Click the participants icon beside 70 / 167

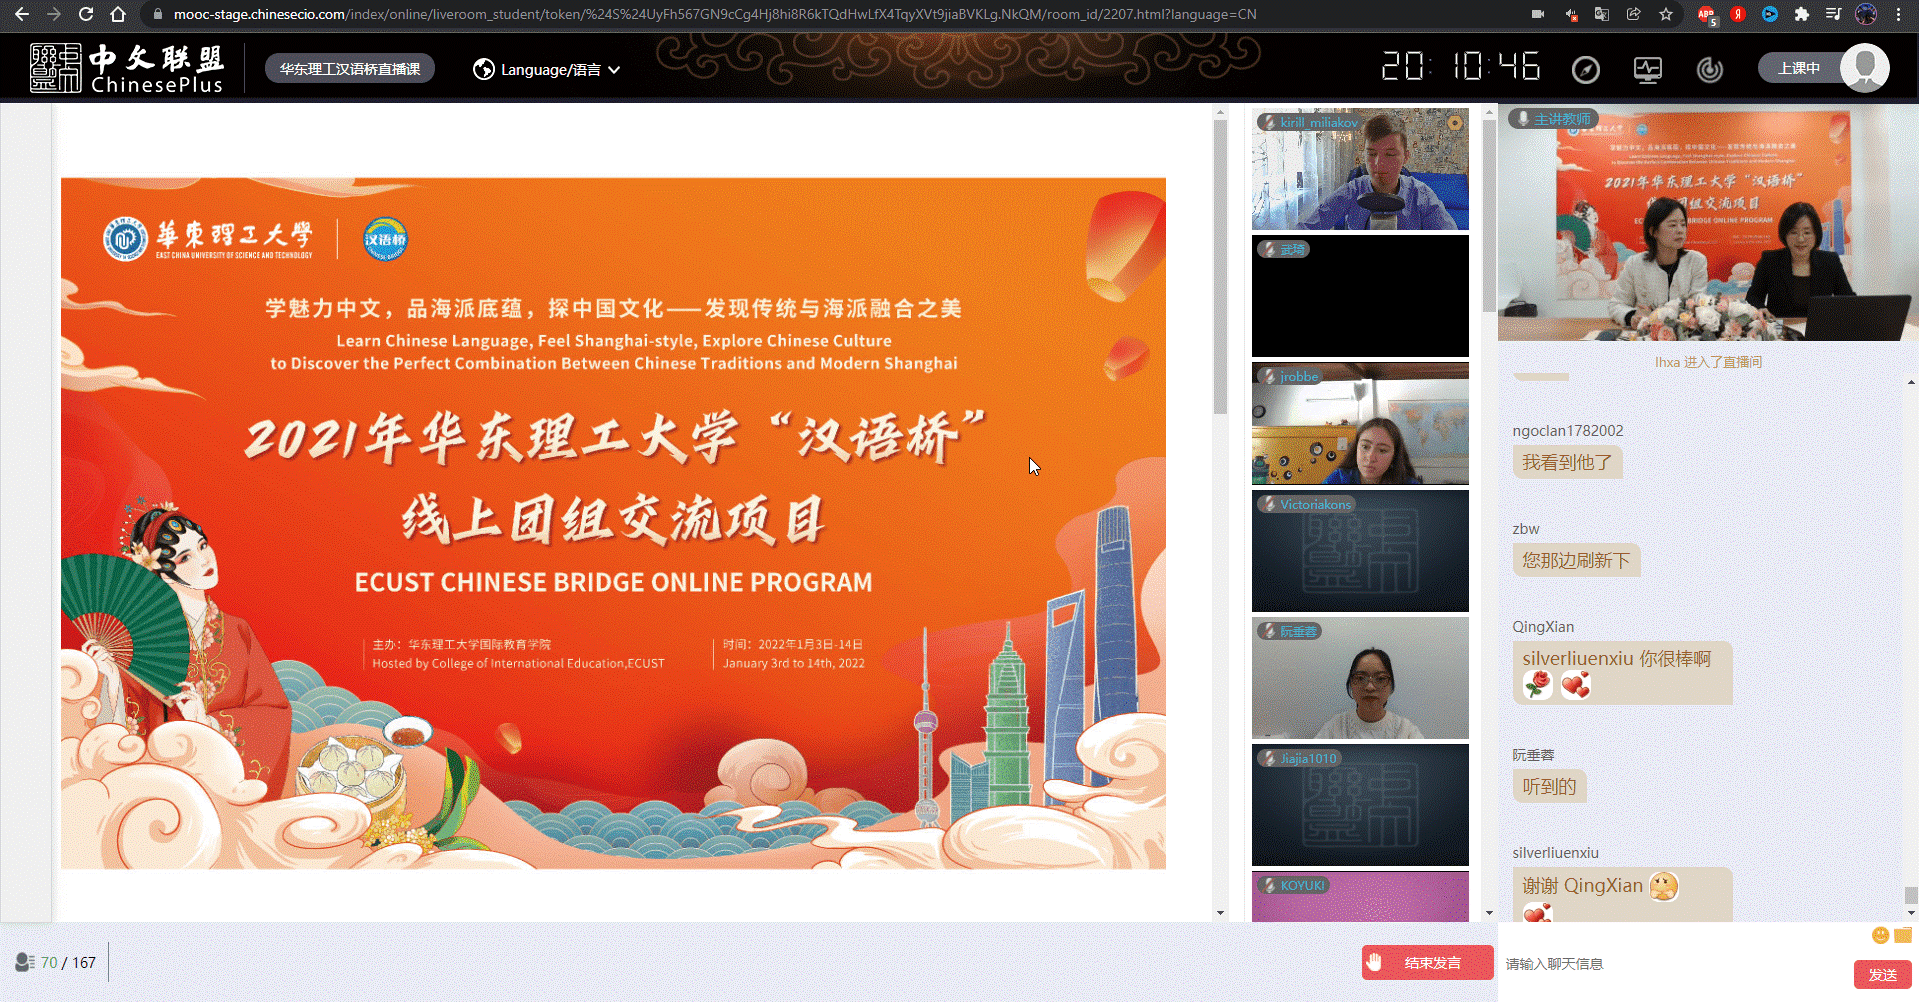point(25,962)
